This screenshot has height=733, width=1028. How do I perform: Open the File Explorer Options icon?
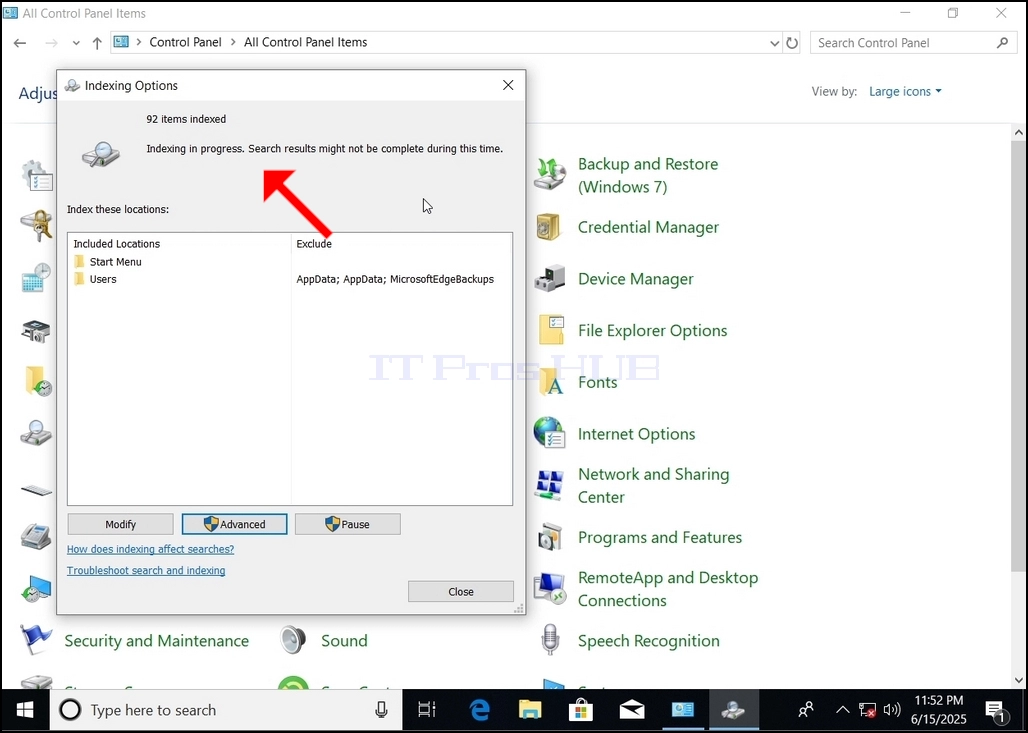(551, 330)
